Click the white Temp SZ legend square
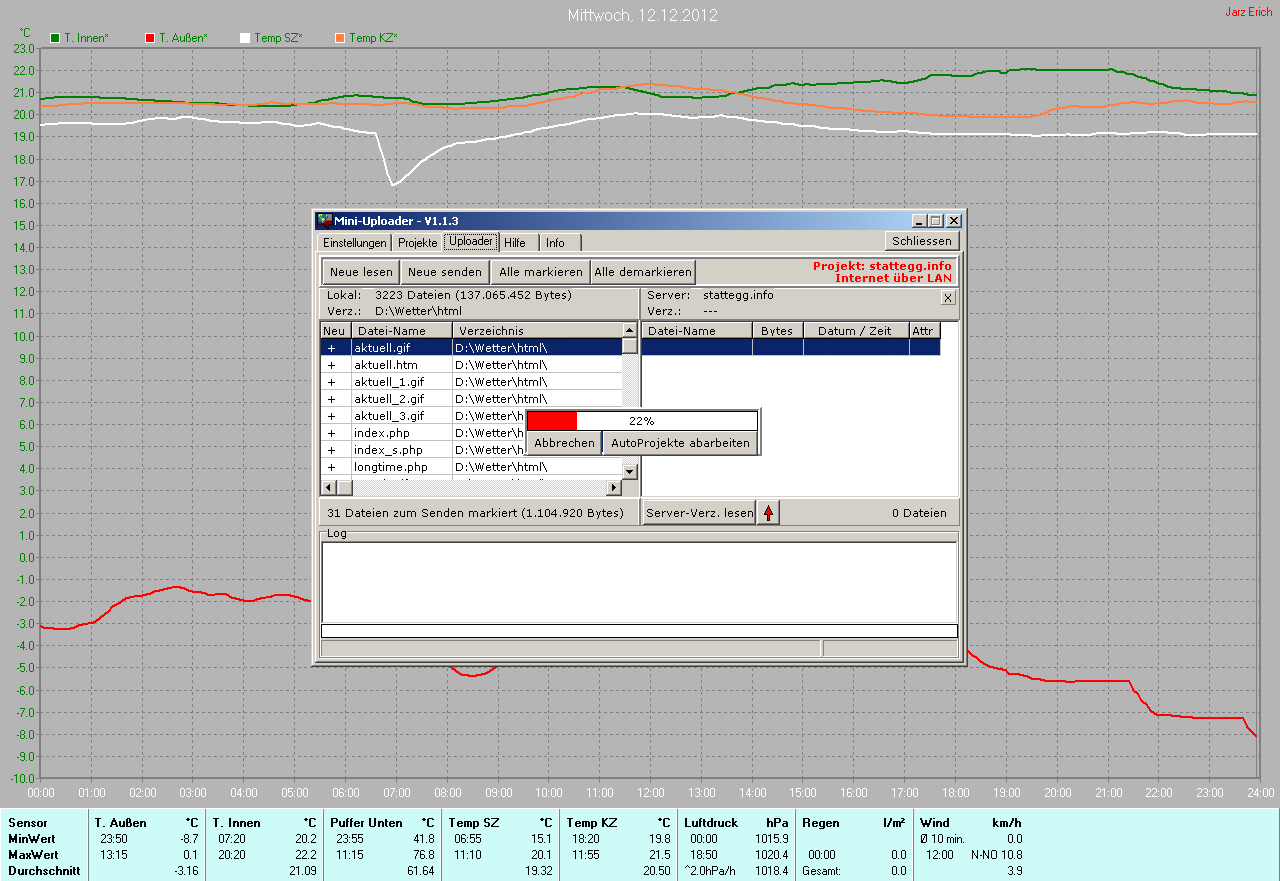 point(245,38)
